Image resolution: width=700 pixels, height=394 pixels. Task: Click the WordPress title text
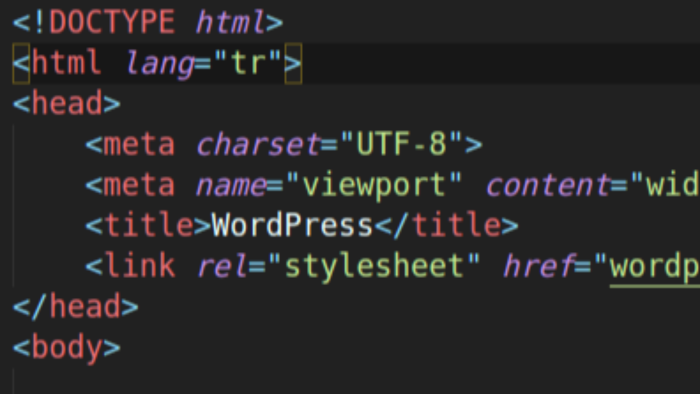[292, 225]
